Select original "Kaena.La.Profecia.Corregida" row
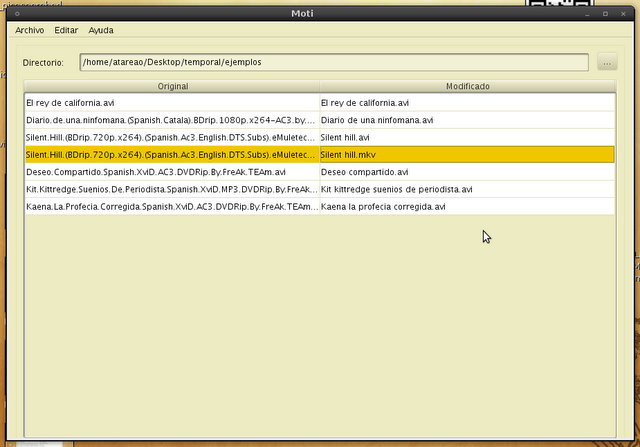The width and height of the screenshot is (640, 447). pyautogui.click(x=172, y=207)
